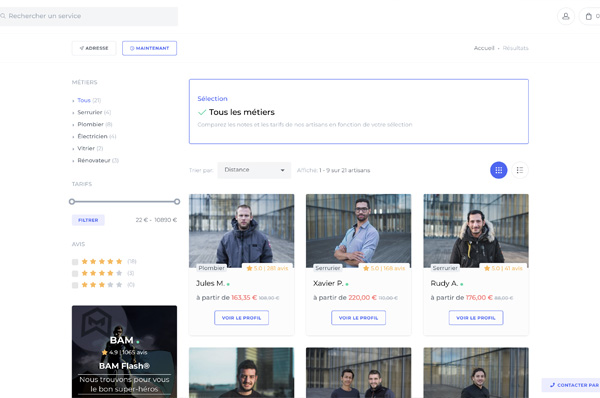The height and width of the screenshot is (398, 600).
Task: Click the Résultats breadcrumb
Action: pyautogui.click(x=515, y=48)
